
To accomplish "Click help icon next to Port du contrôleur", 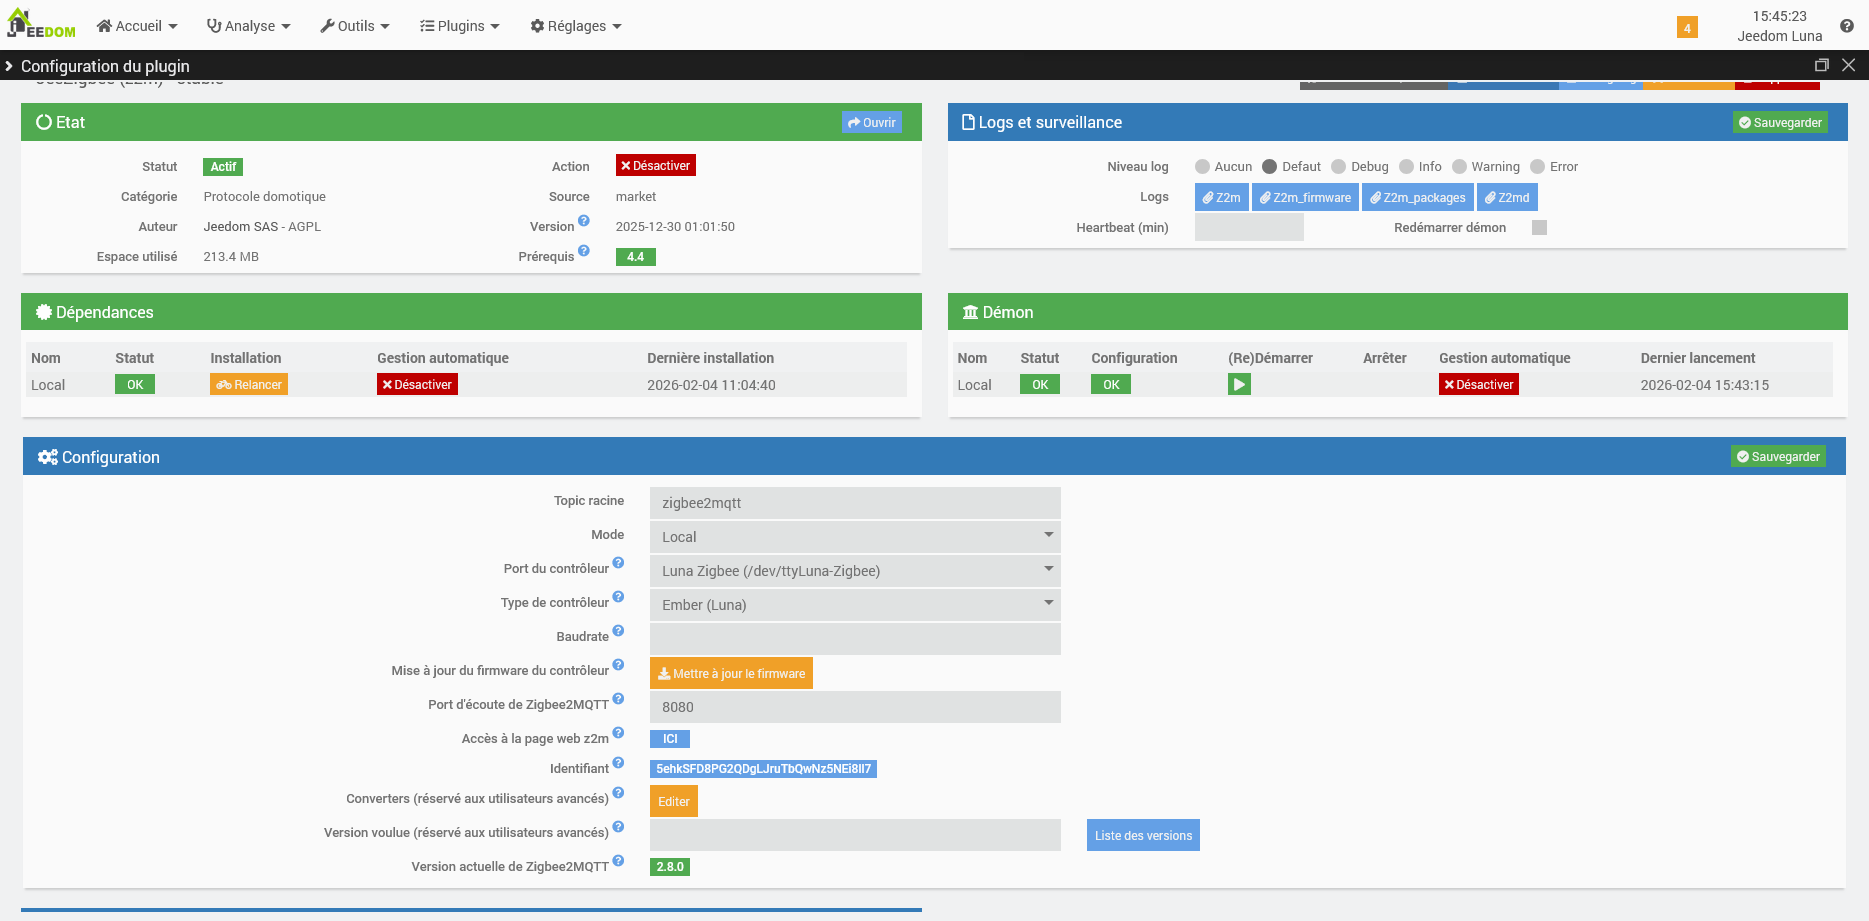I will point(618,564).
